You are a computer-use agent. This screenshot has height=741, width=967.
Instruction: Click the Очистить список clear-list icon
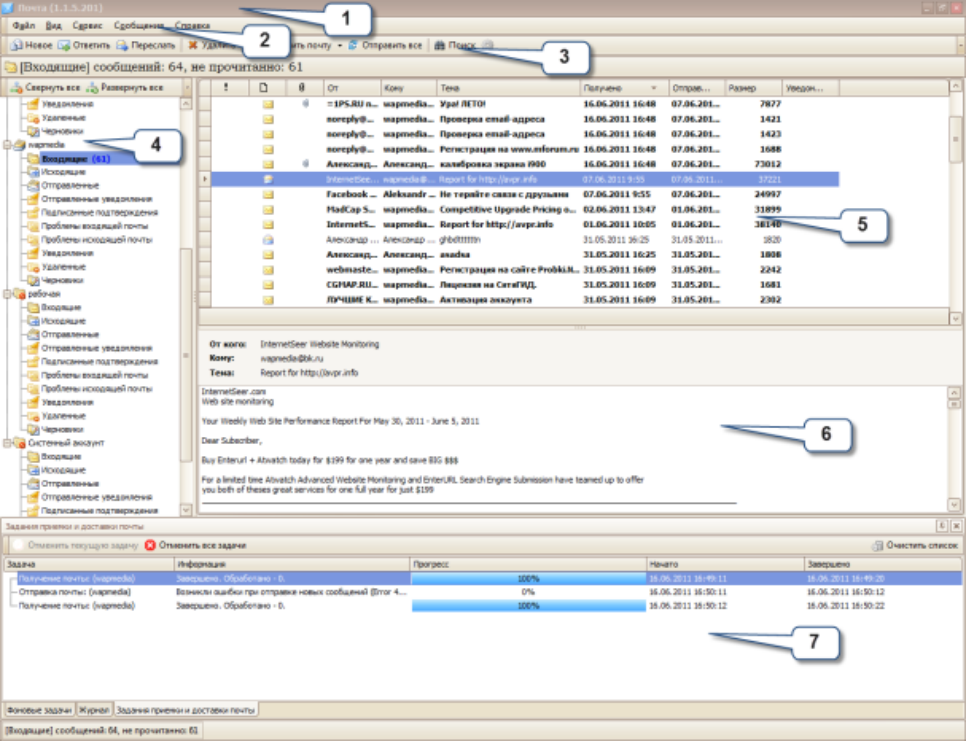point(877,546)
